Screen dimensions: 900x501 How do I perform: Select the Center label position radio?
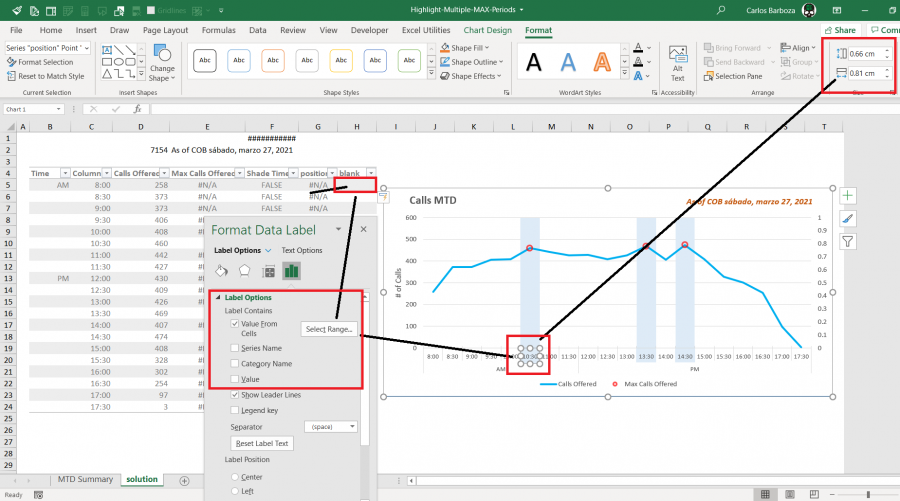coord(235,477)
